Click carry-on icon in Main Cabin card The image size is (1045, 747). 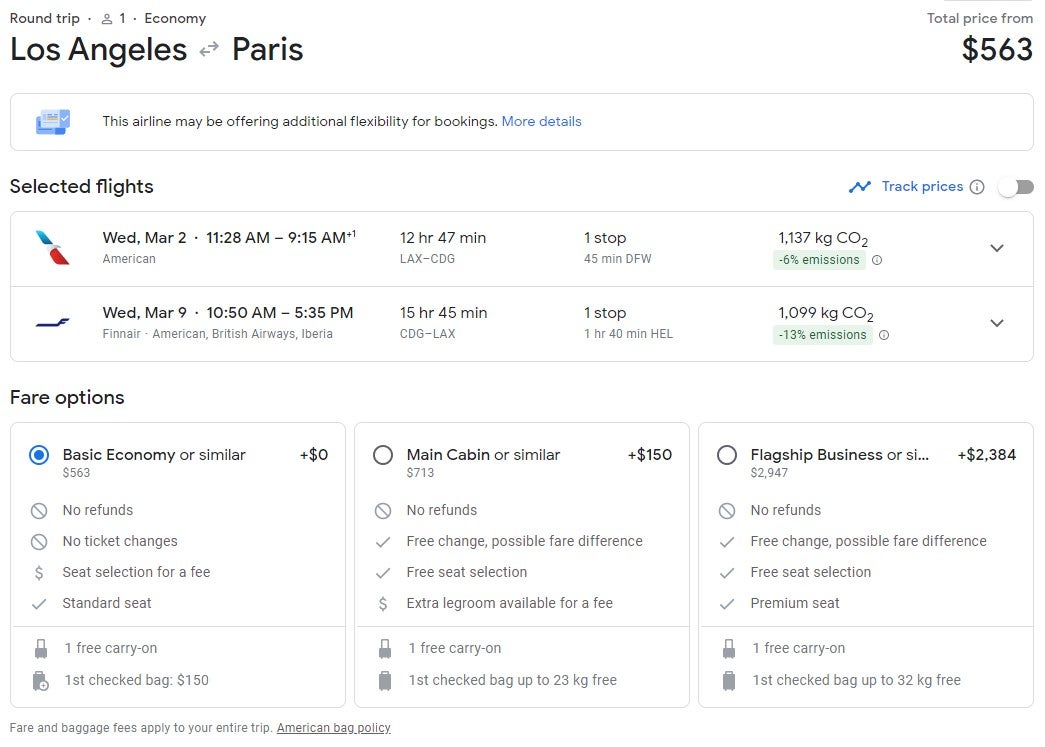pos(385,648)
